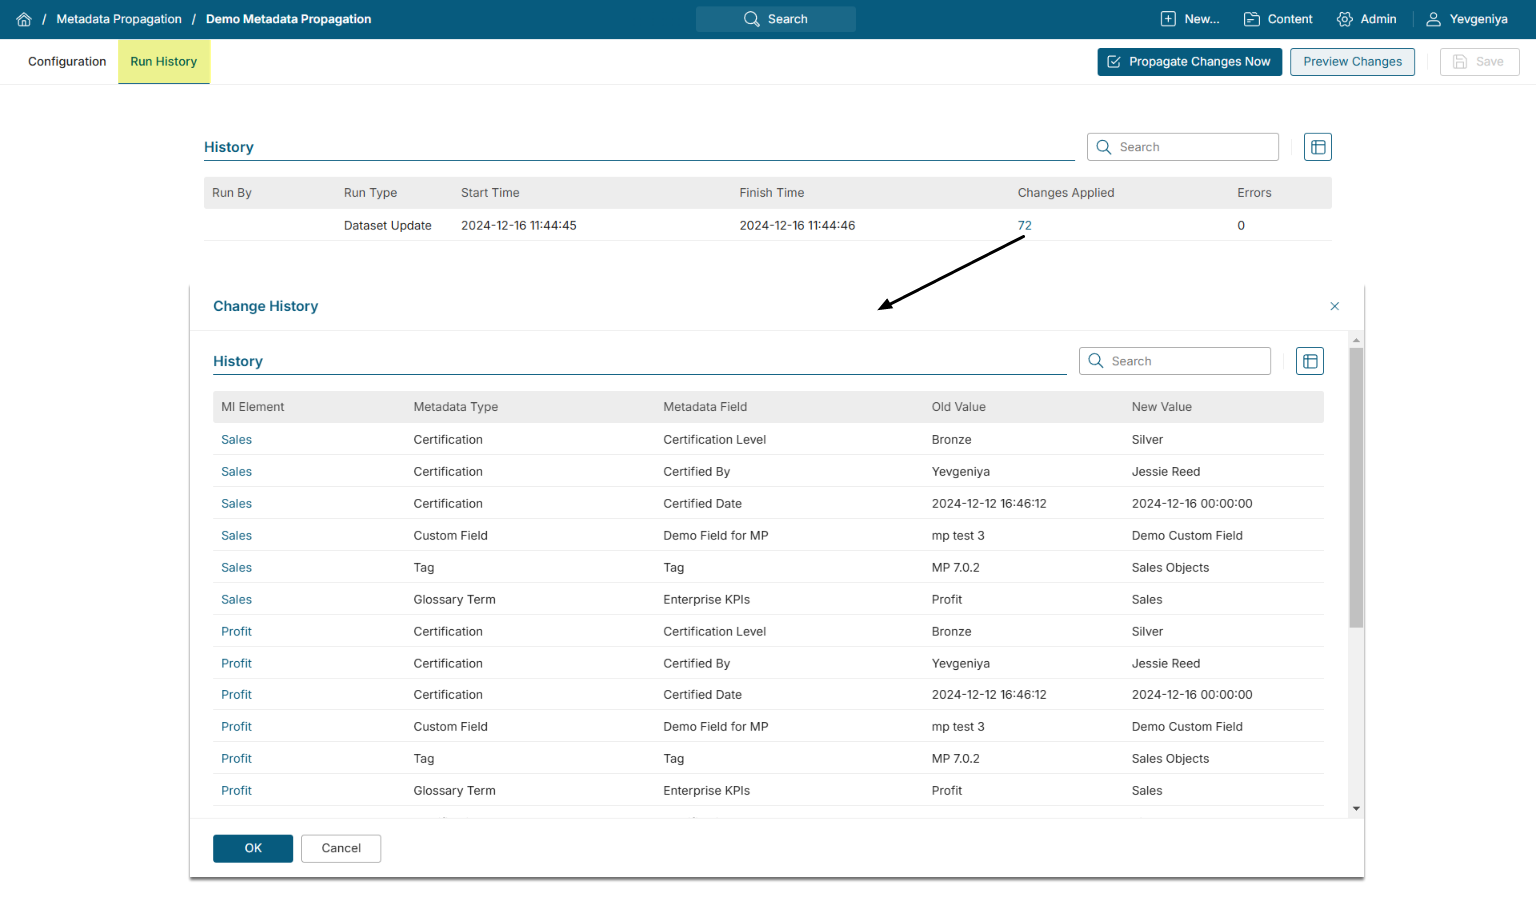This screenshot has height=921, width=1536.
Task: Click Propagate Changes Now button
Action: point(1189,62)
